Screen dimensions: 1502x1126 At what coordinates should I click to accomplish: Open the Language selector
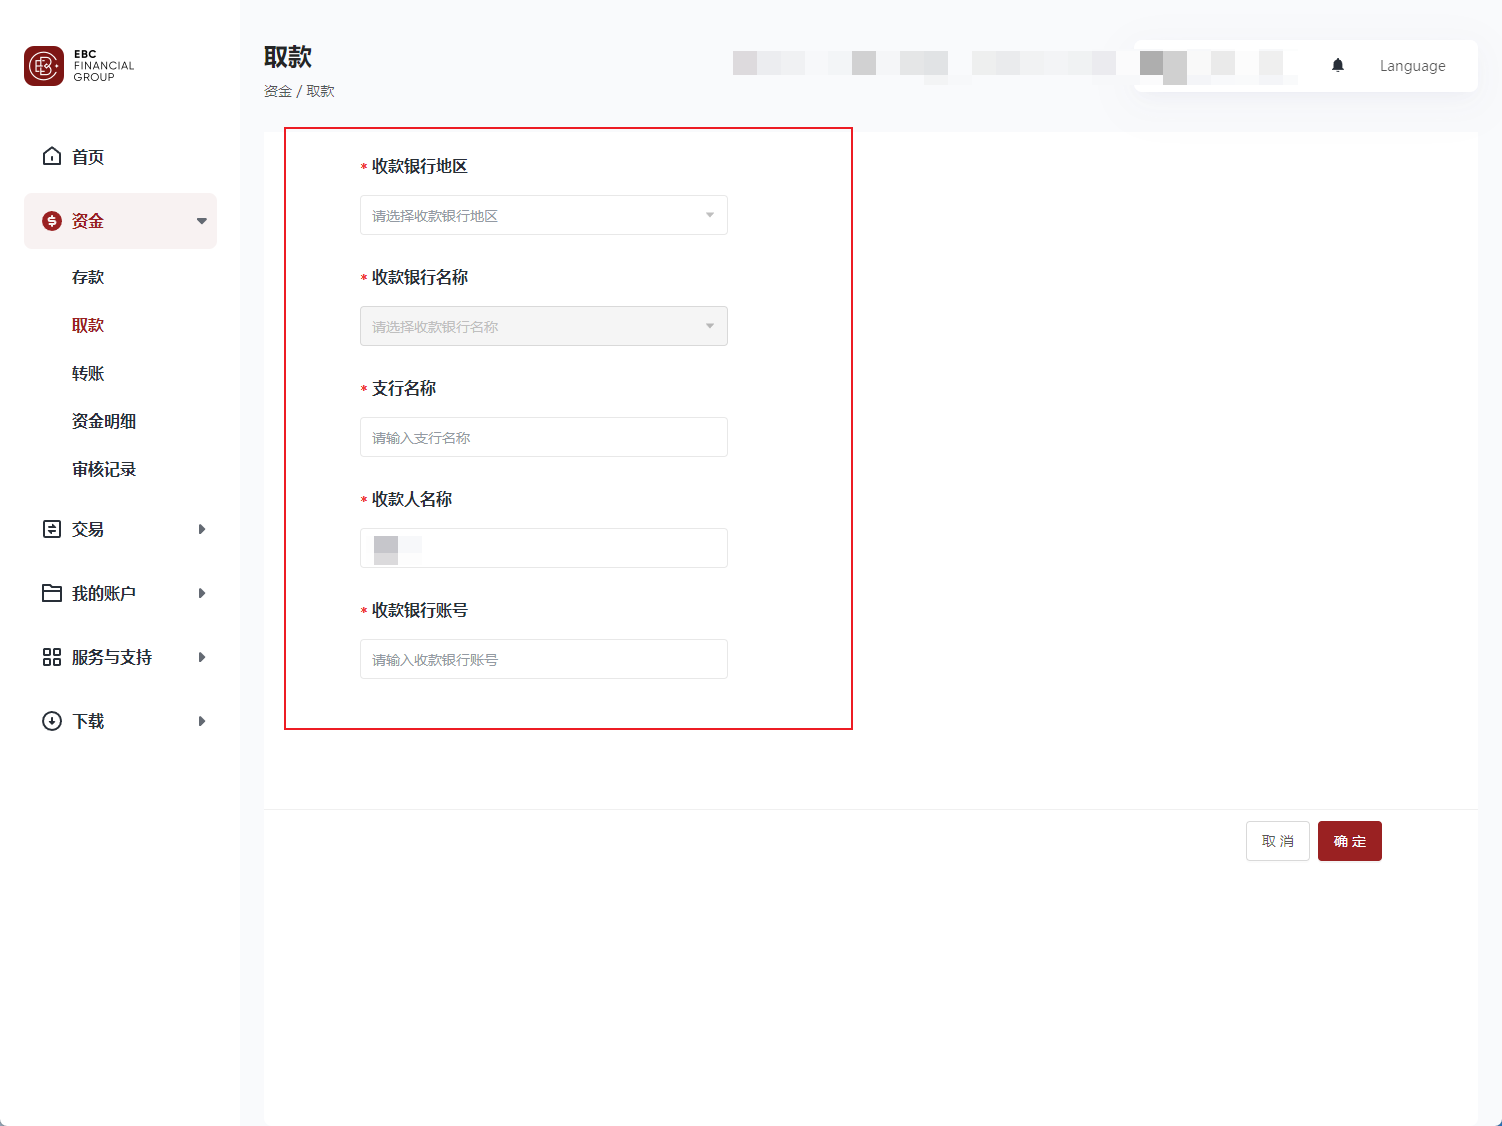coord(1412,66)
